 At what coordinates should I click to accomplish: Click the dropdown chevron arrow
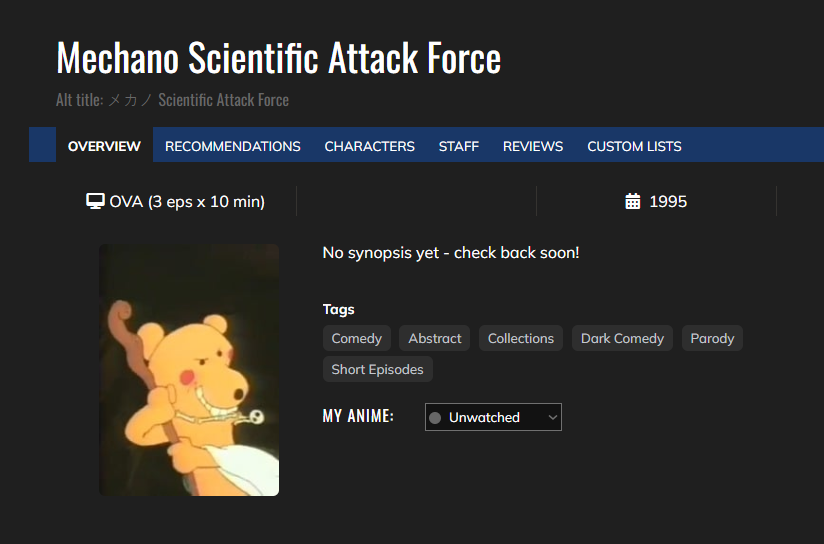click(x=552, y=418)
